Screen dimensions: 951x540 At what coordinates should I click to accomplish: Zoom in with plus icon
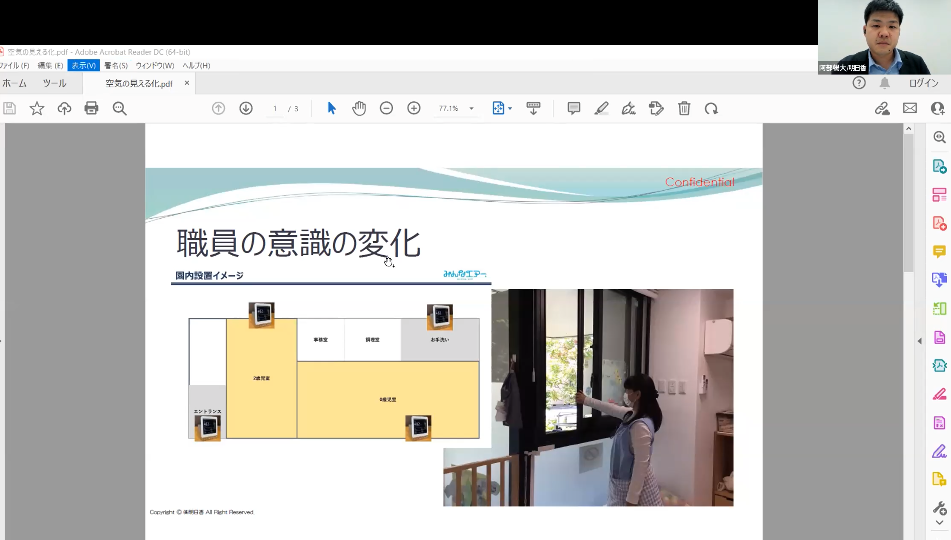[x=414, y=109]
